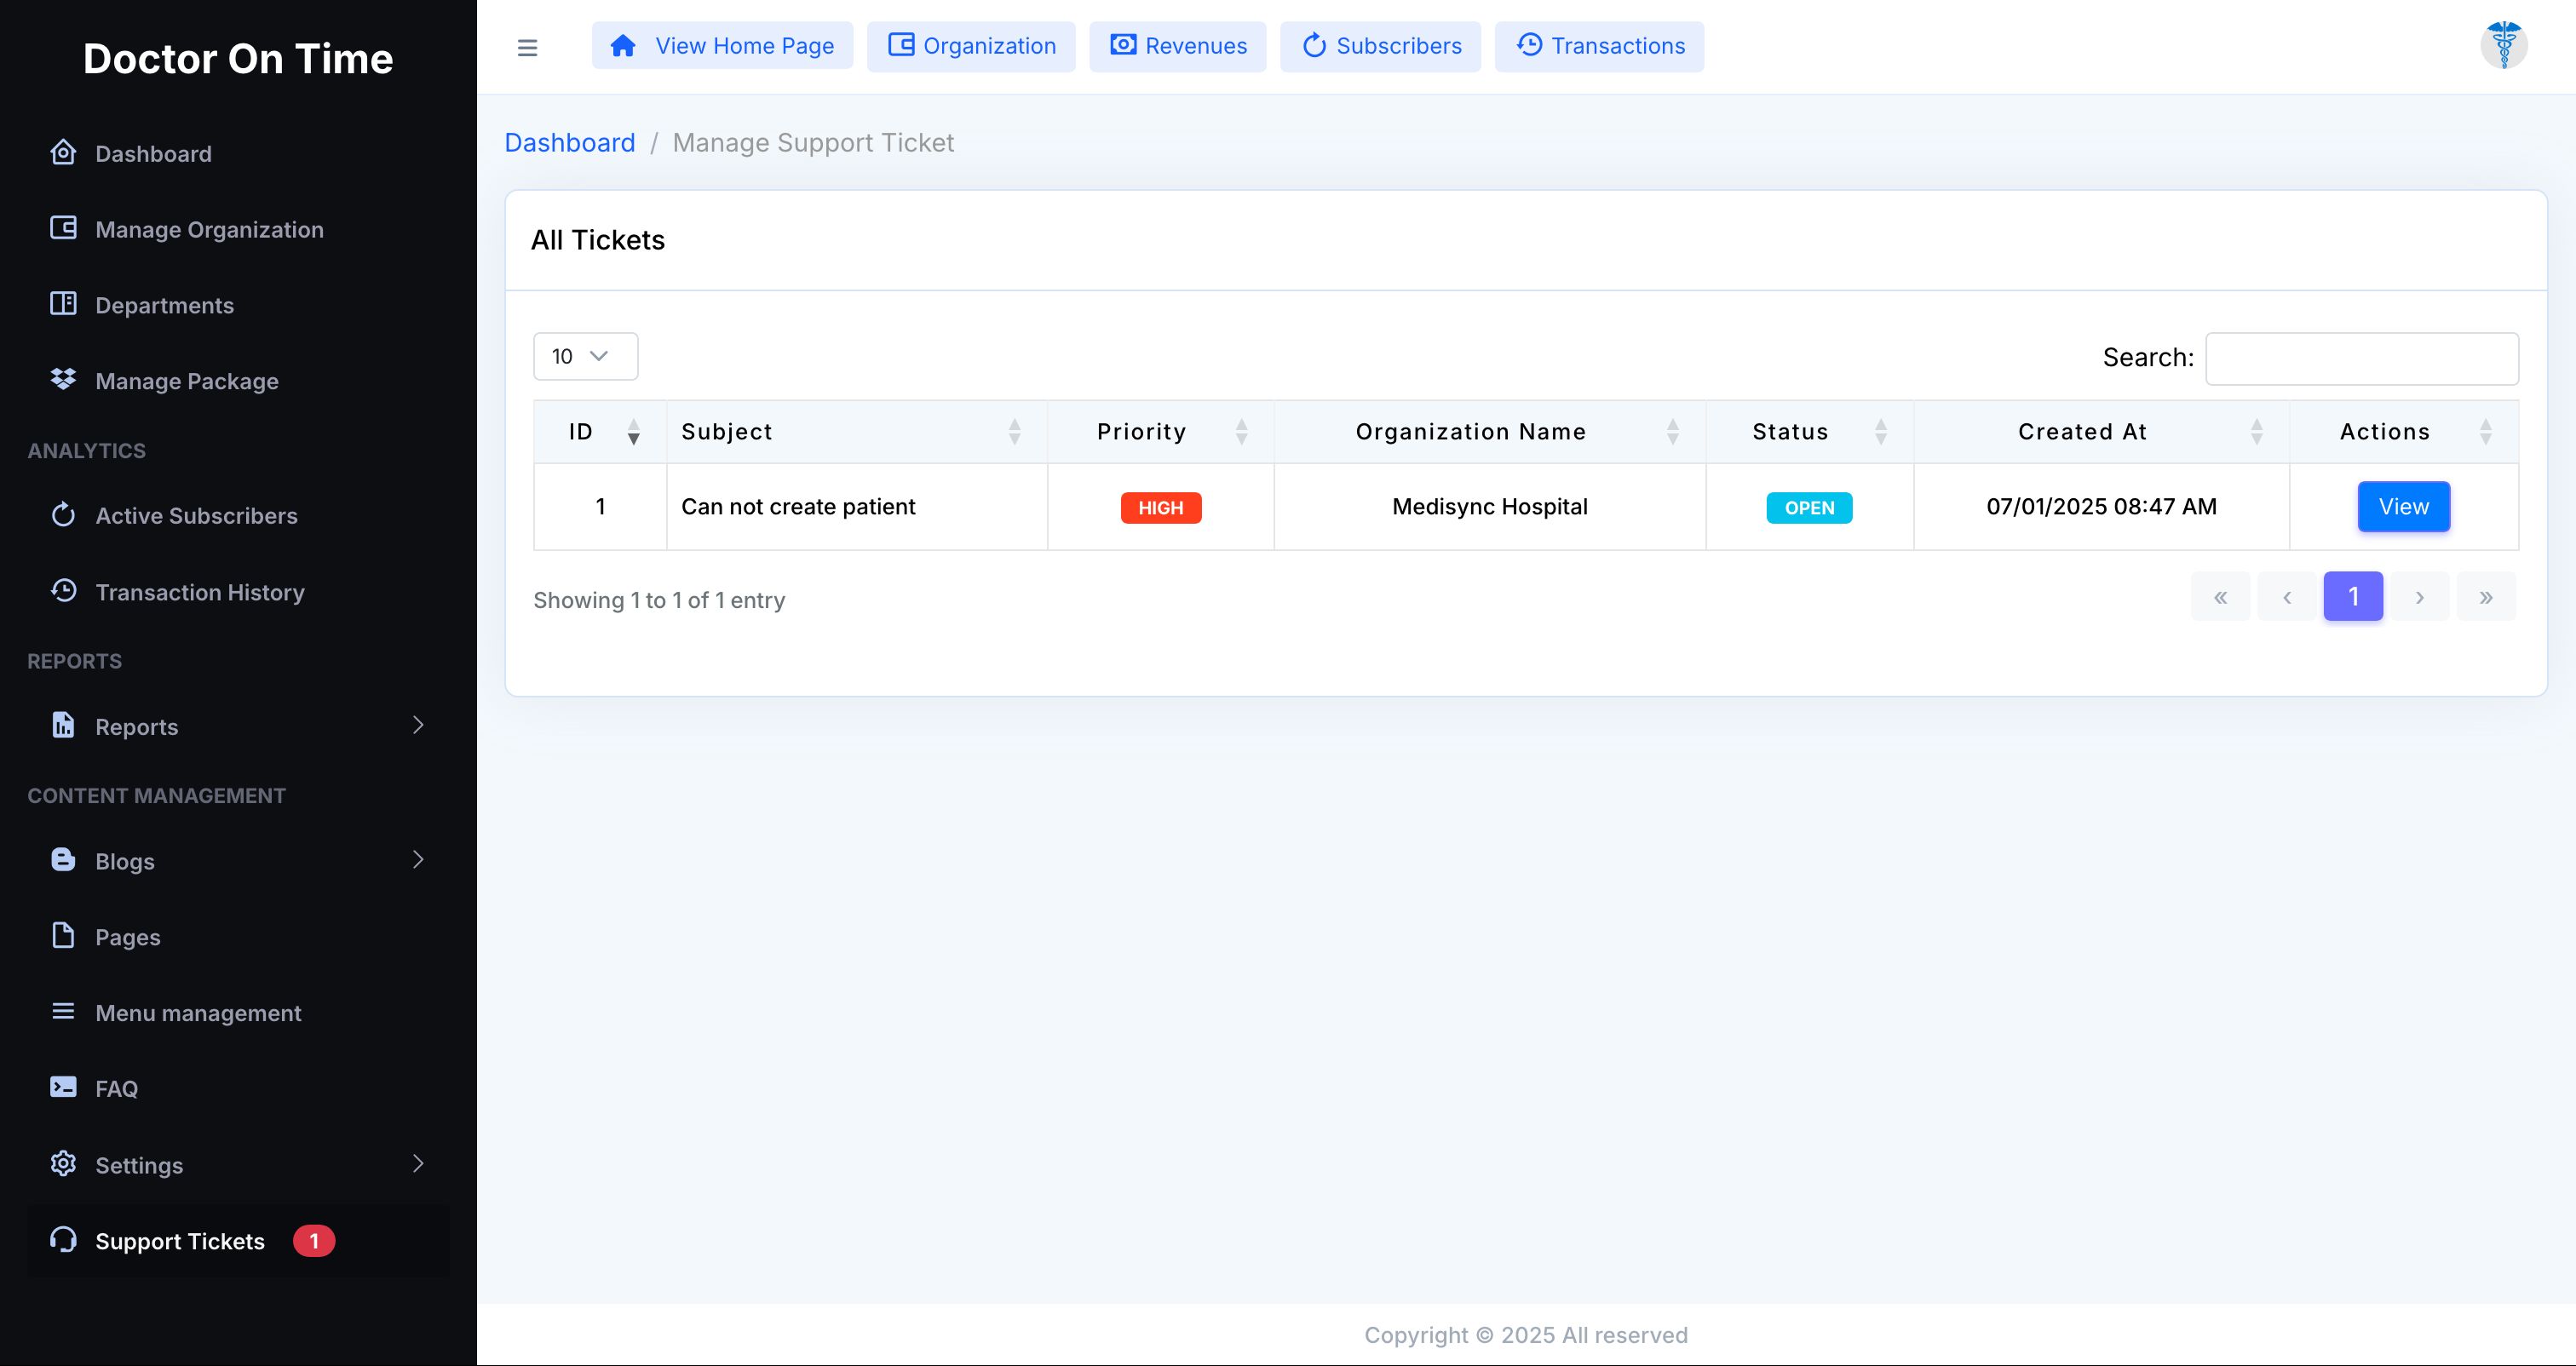Click the Menu management lines icon
The width and height of the screenshot is (2576, 1366).
(x=63, y=1011)
